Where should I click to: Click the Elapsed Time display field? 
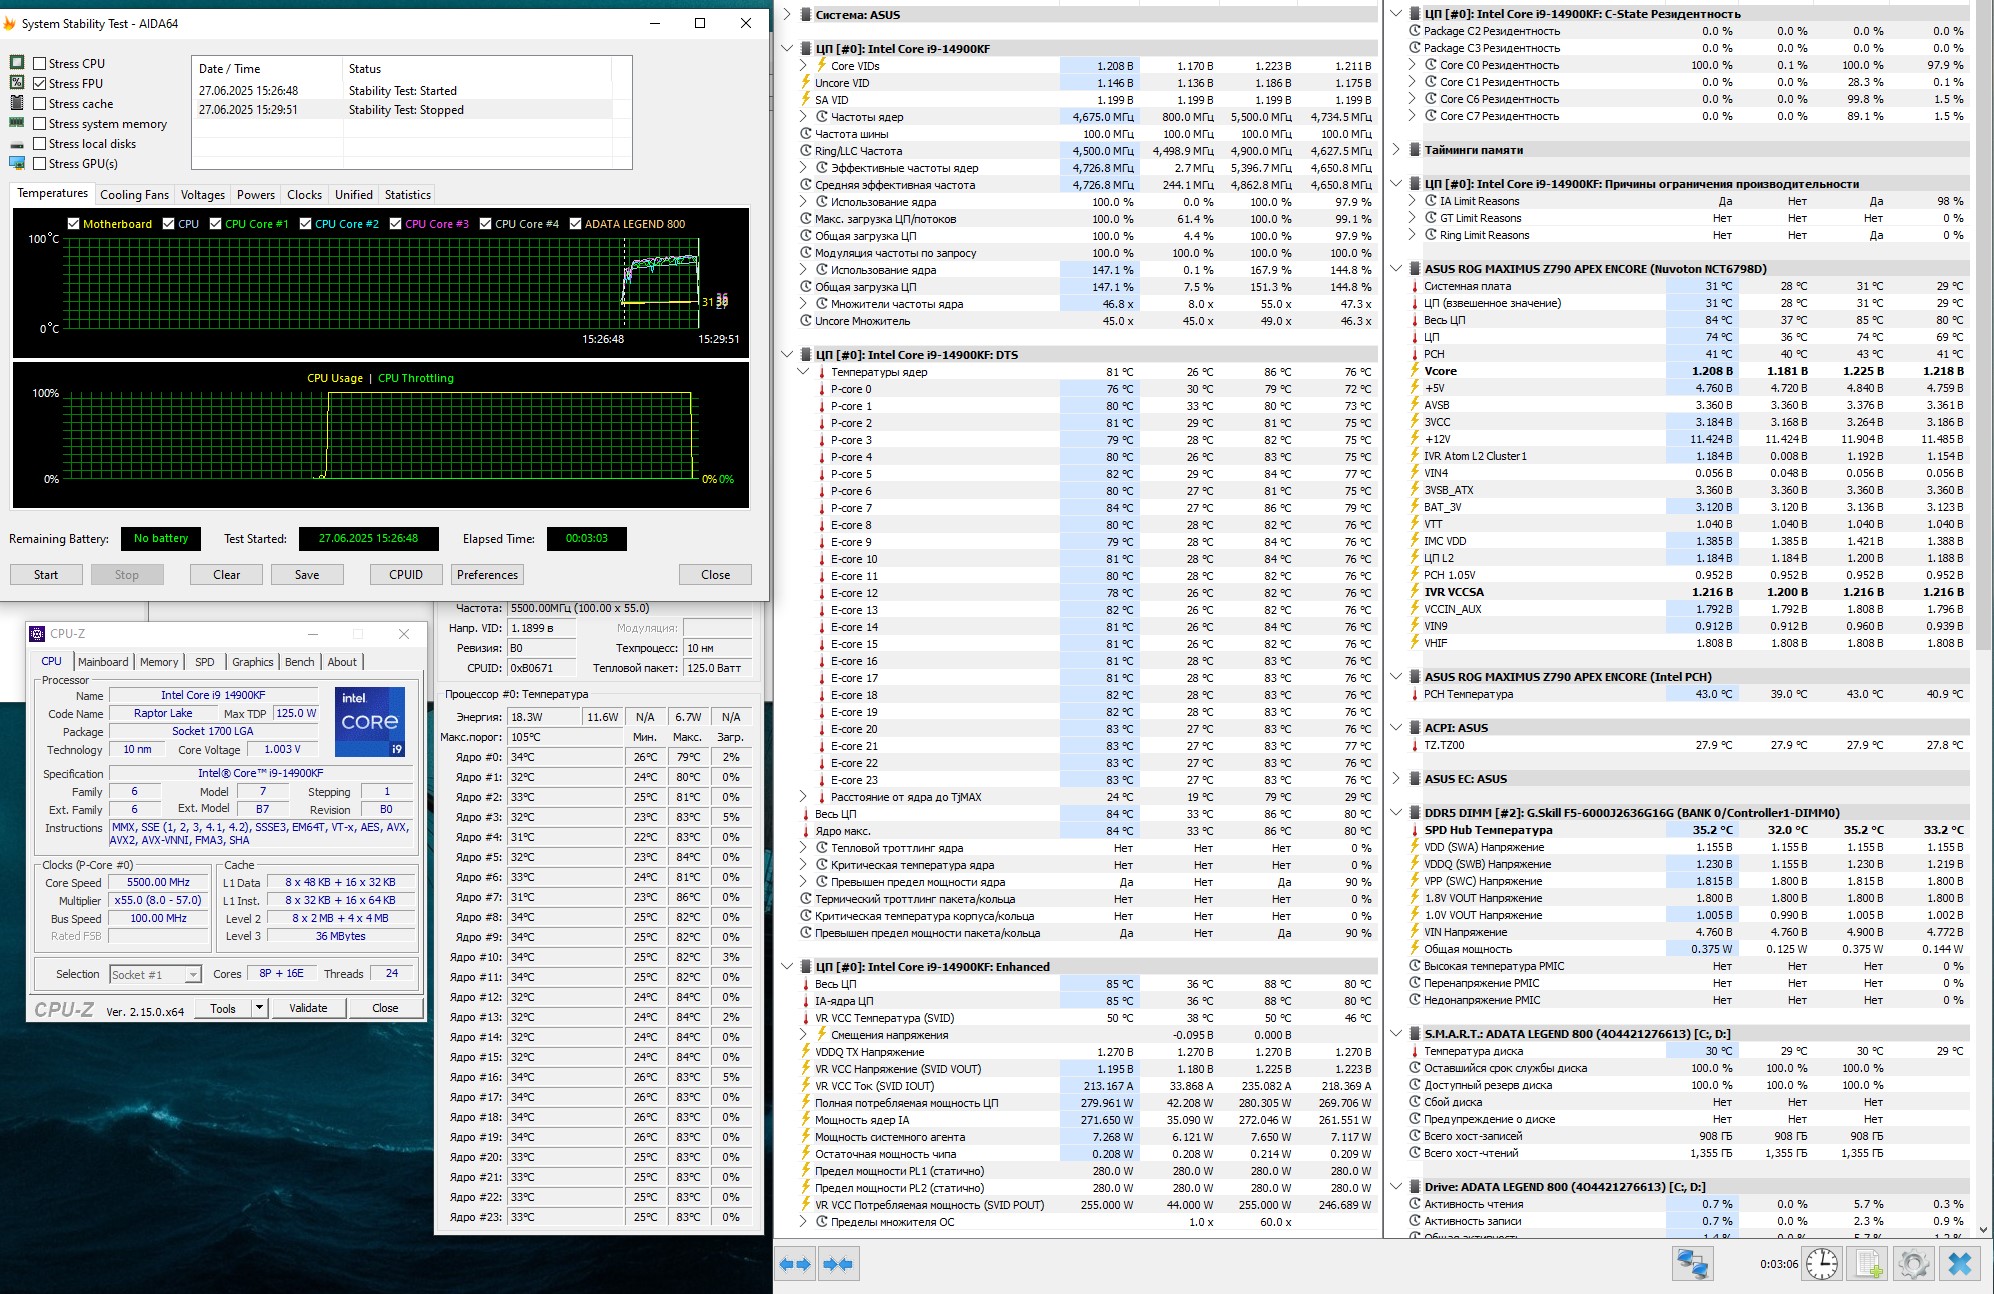[x=586, y=538]
